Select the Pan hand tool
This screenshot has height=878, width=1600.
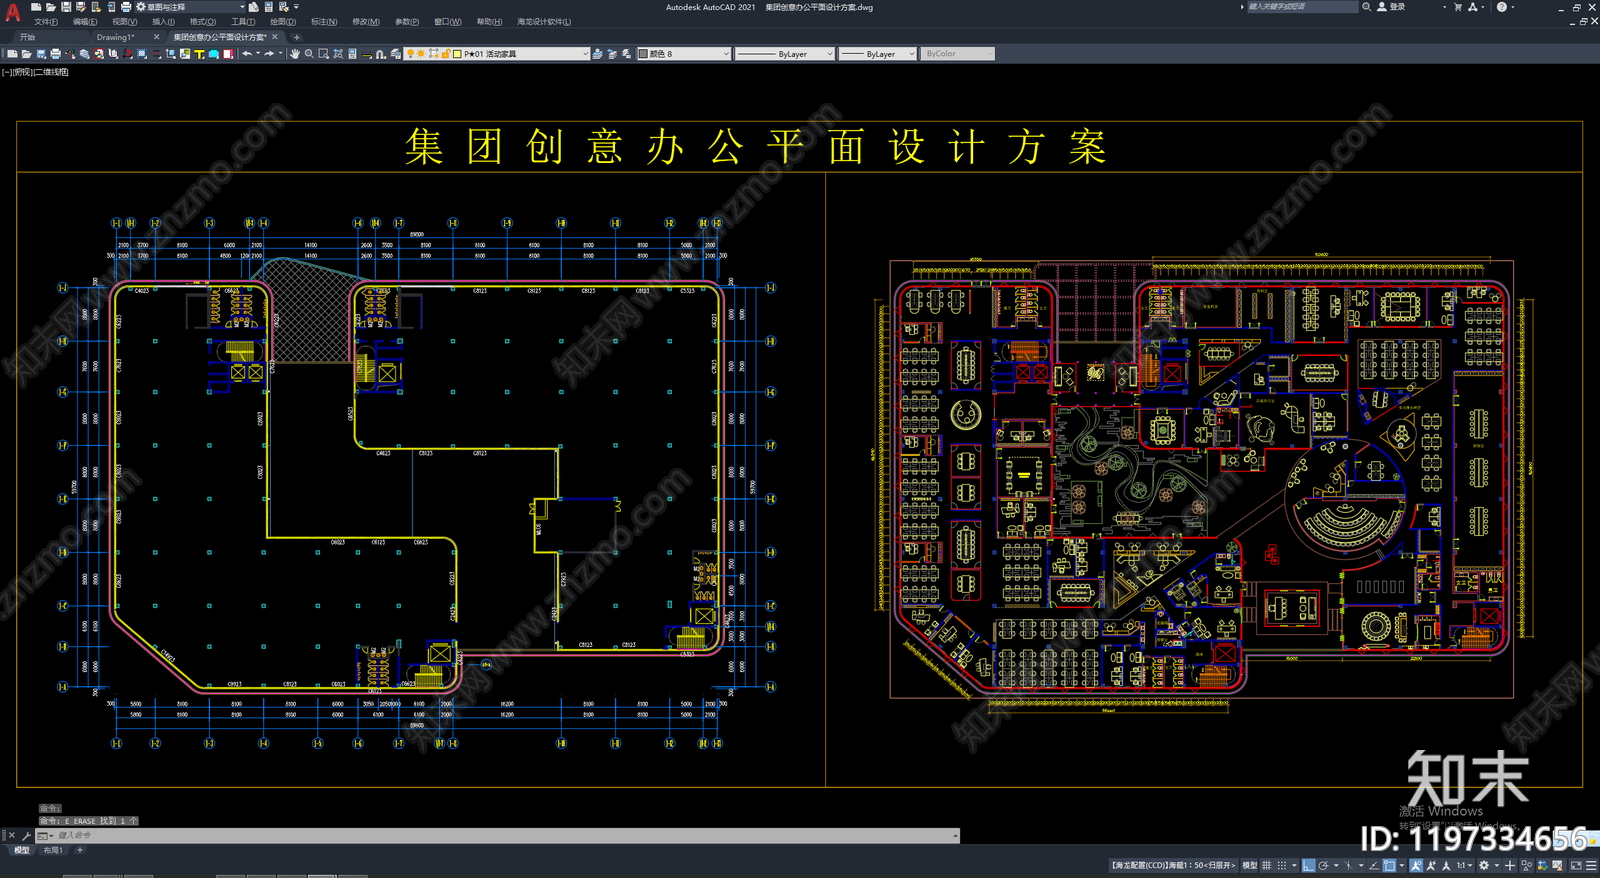[295, 54]
